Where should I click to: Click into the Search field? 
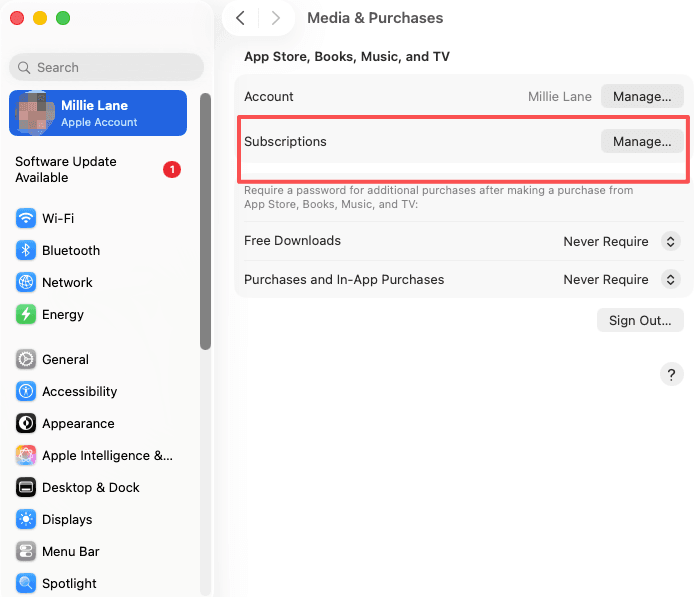tap(106, 68)
